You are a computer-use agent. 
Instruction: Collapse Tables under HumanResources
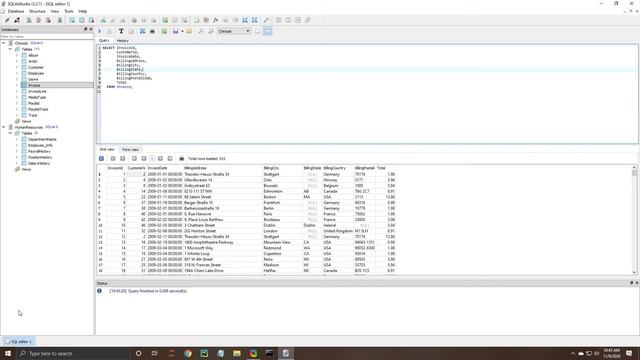pos(10,133)
